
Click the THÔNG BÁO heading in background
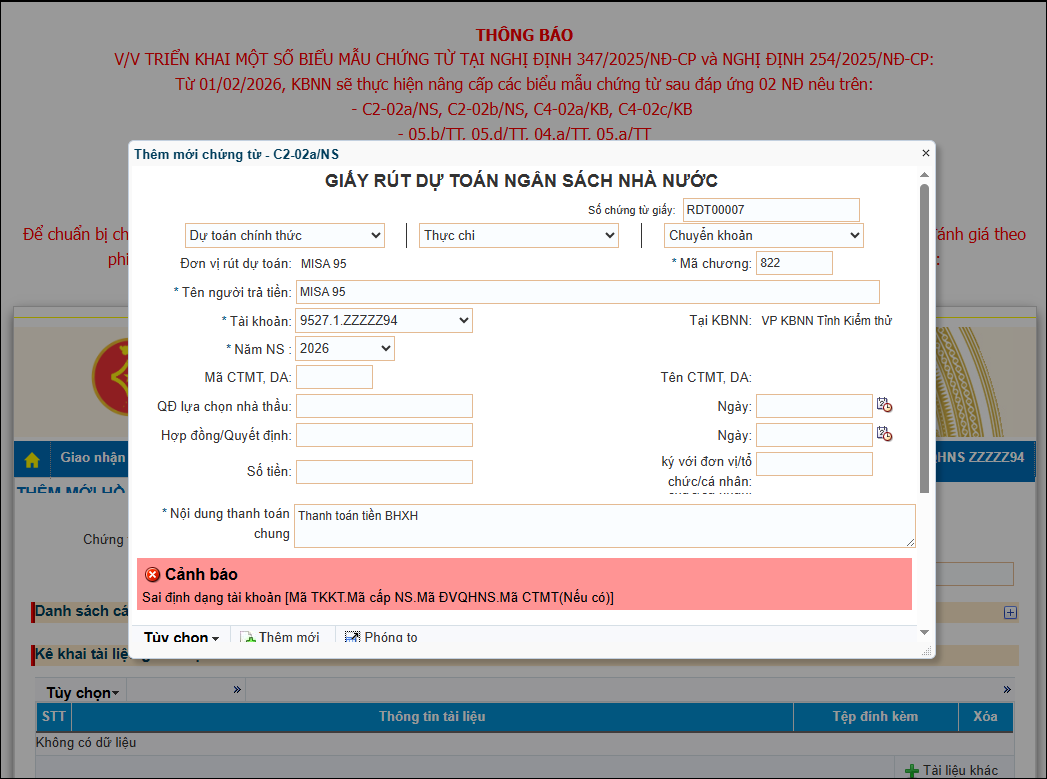click(524, 35)
